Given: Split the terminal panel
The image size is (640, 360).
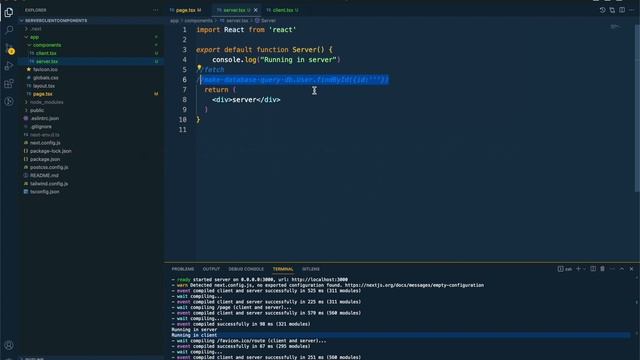Looking at the screenshot, I should pyautogui.click(x=593, y=269).
